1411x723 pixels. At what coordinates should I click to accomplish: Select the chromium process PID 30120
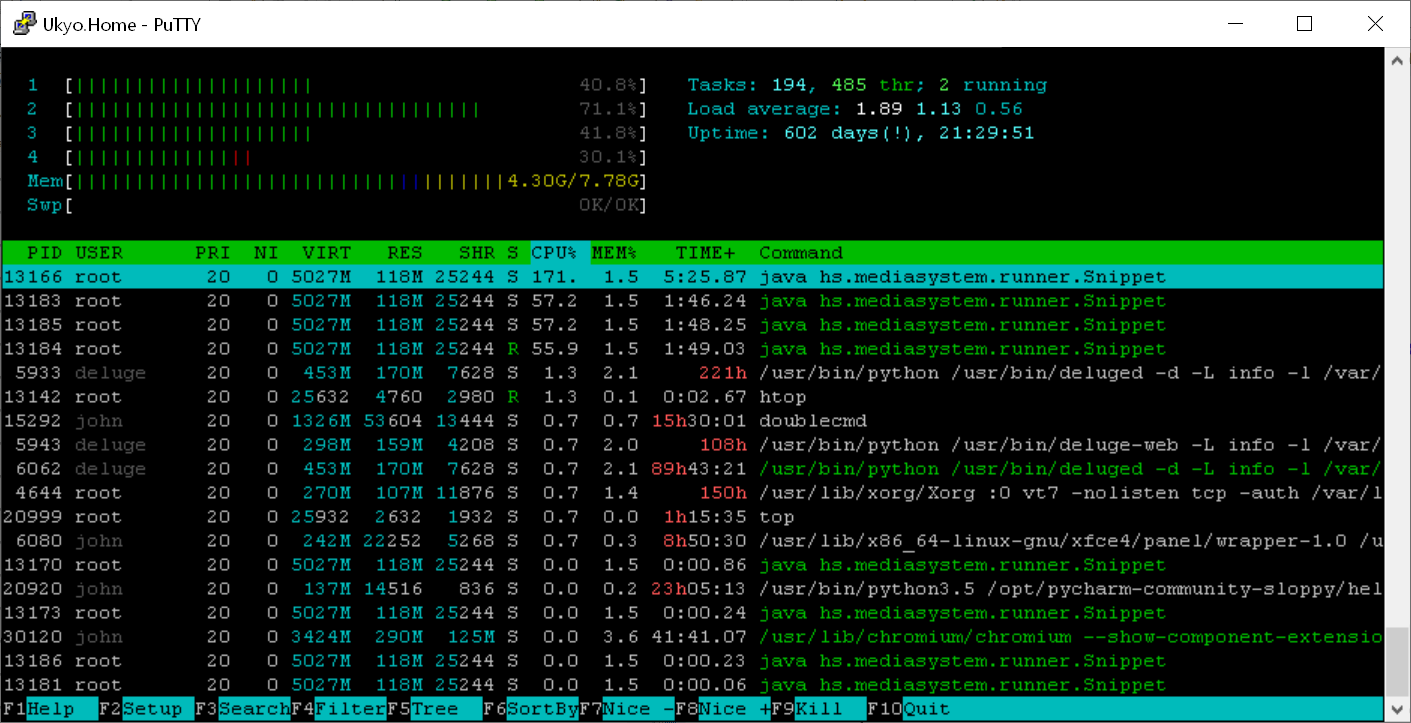(693, 637)
